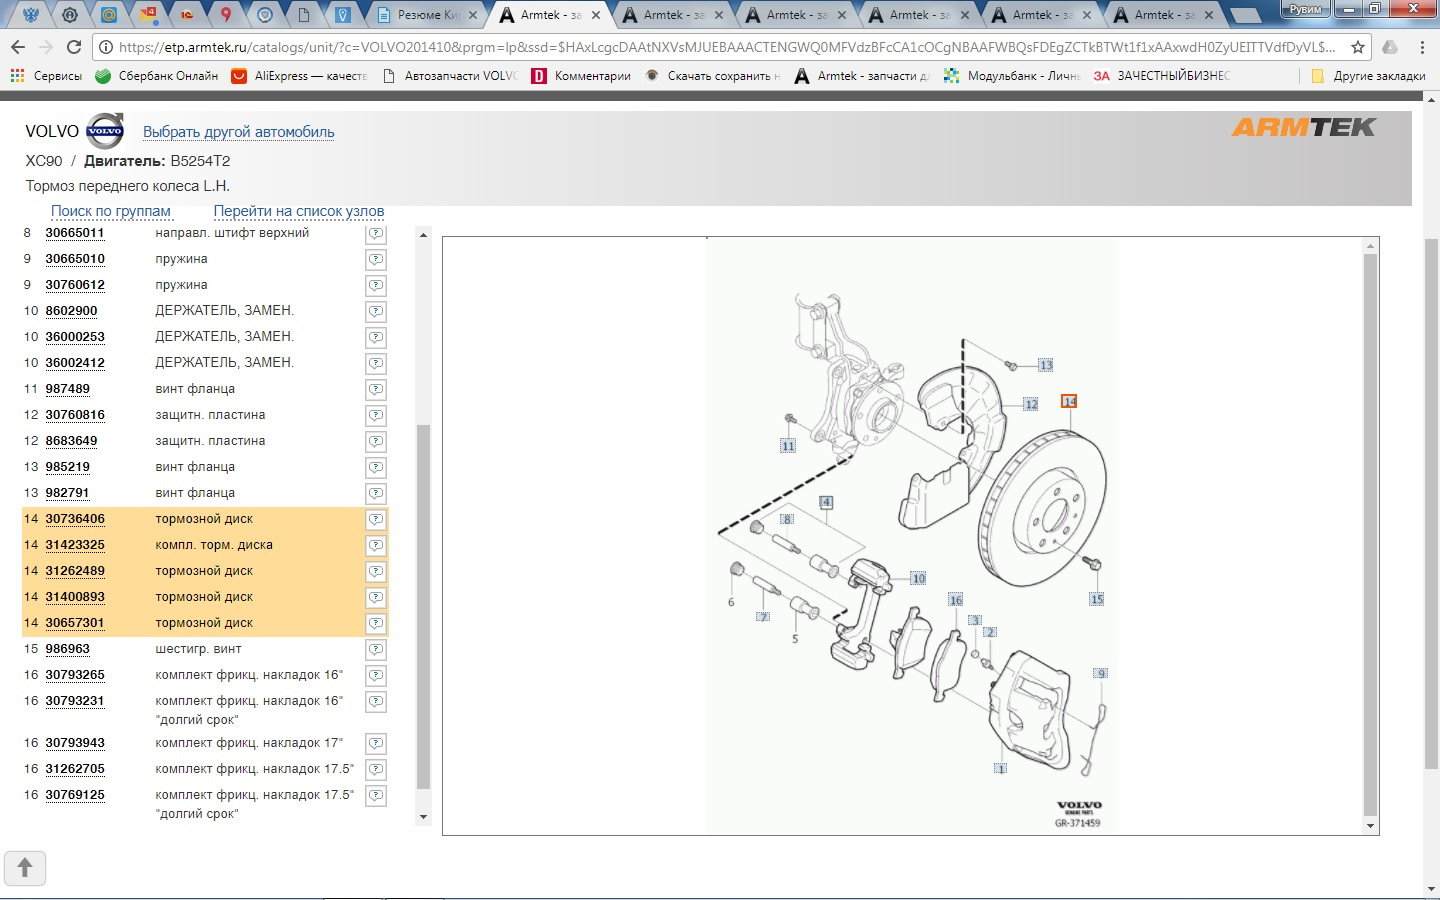The image size is (1440, 900).
Task: Click parts list scroll-up arrow
Action: point(423,235)
